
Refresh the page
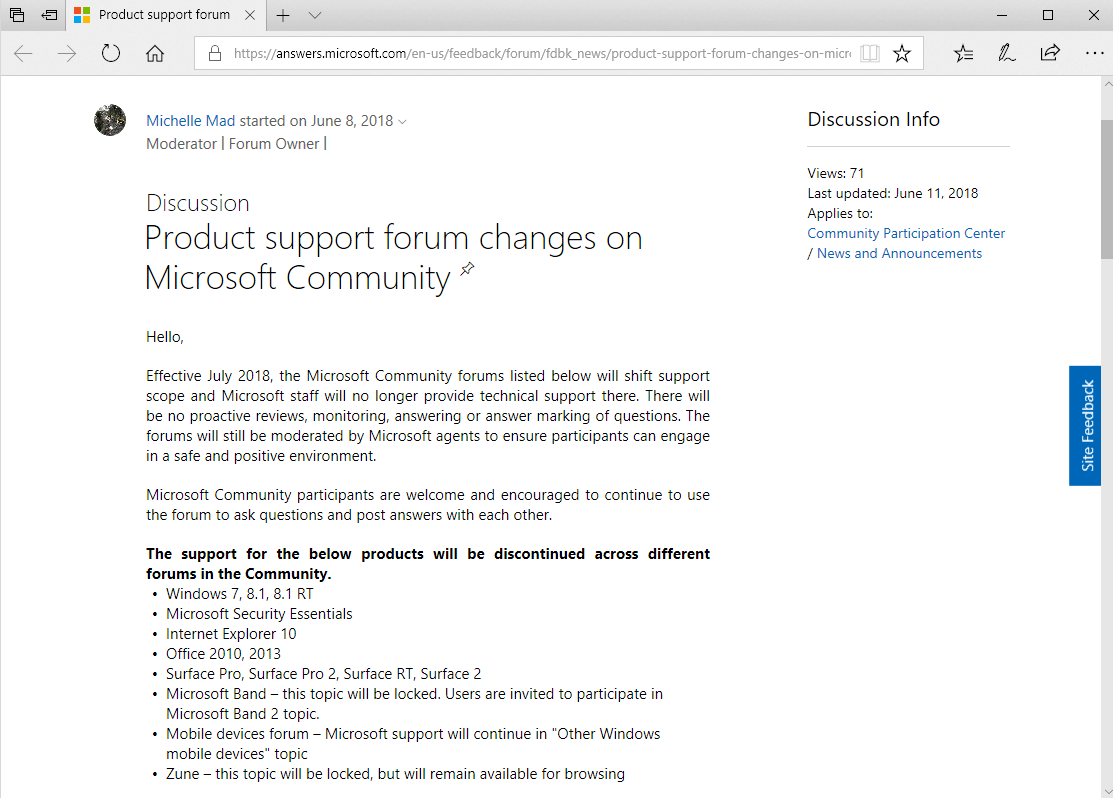(x=111, y=53)
